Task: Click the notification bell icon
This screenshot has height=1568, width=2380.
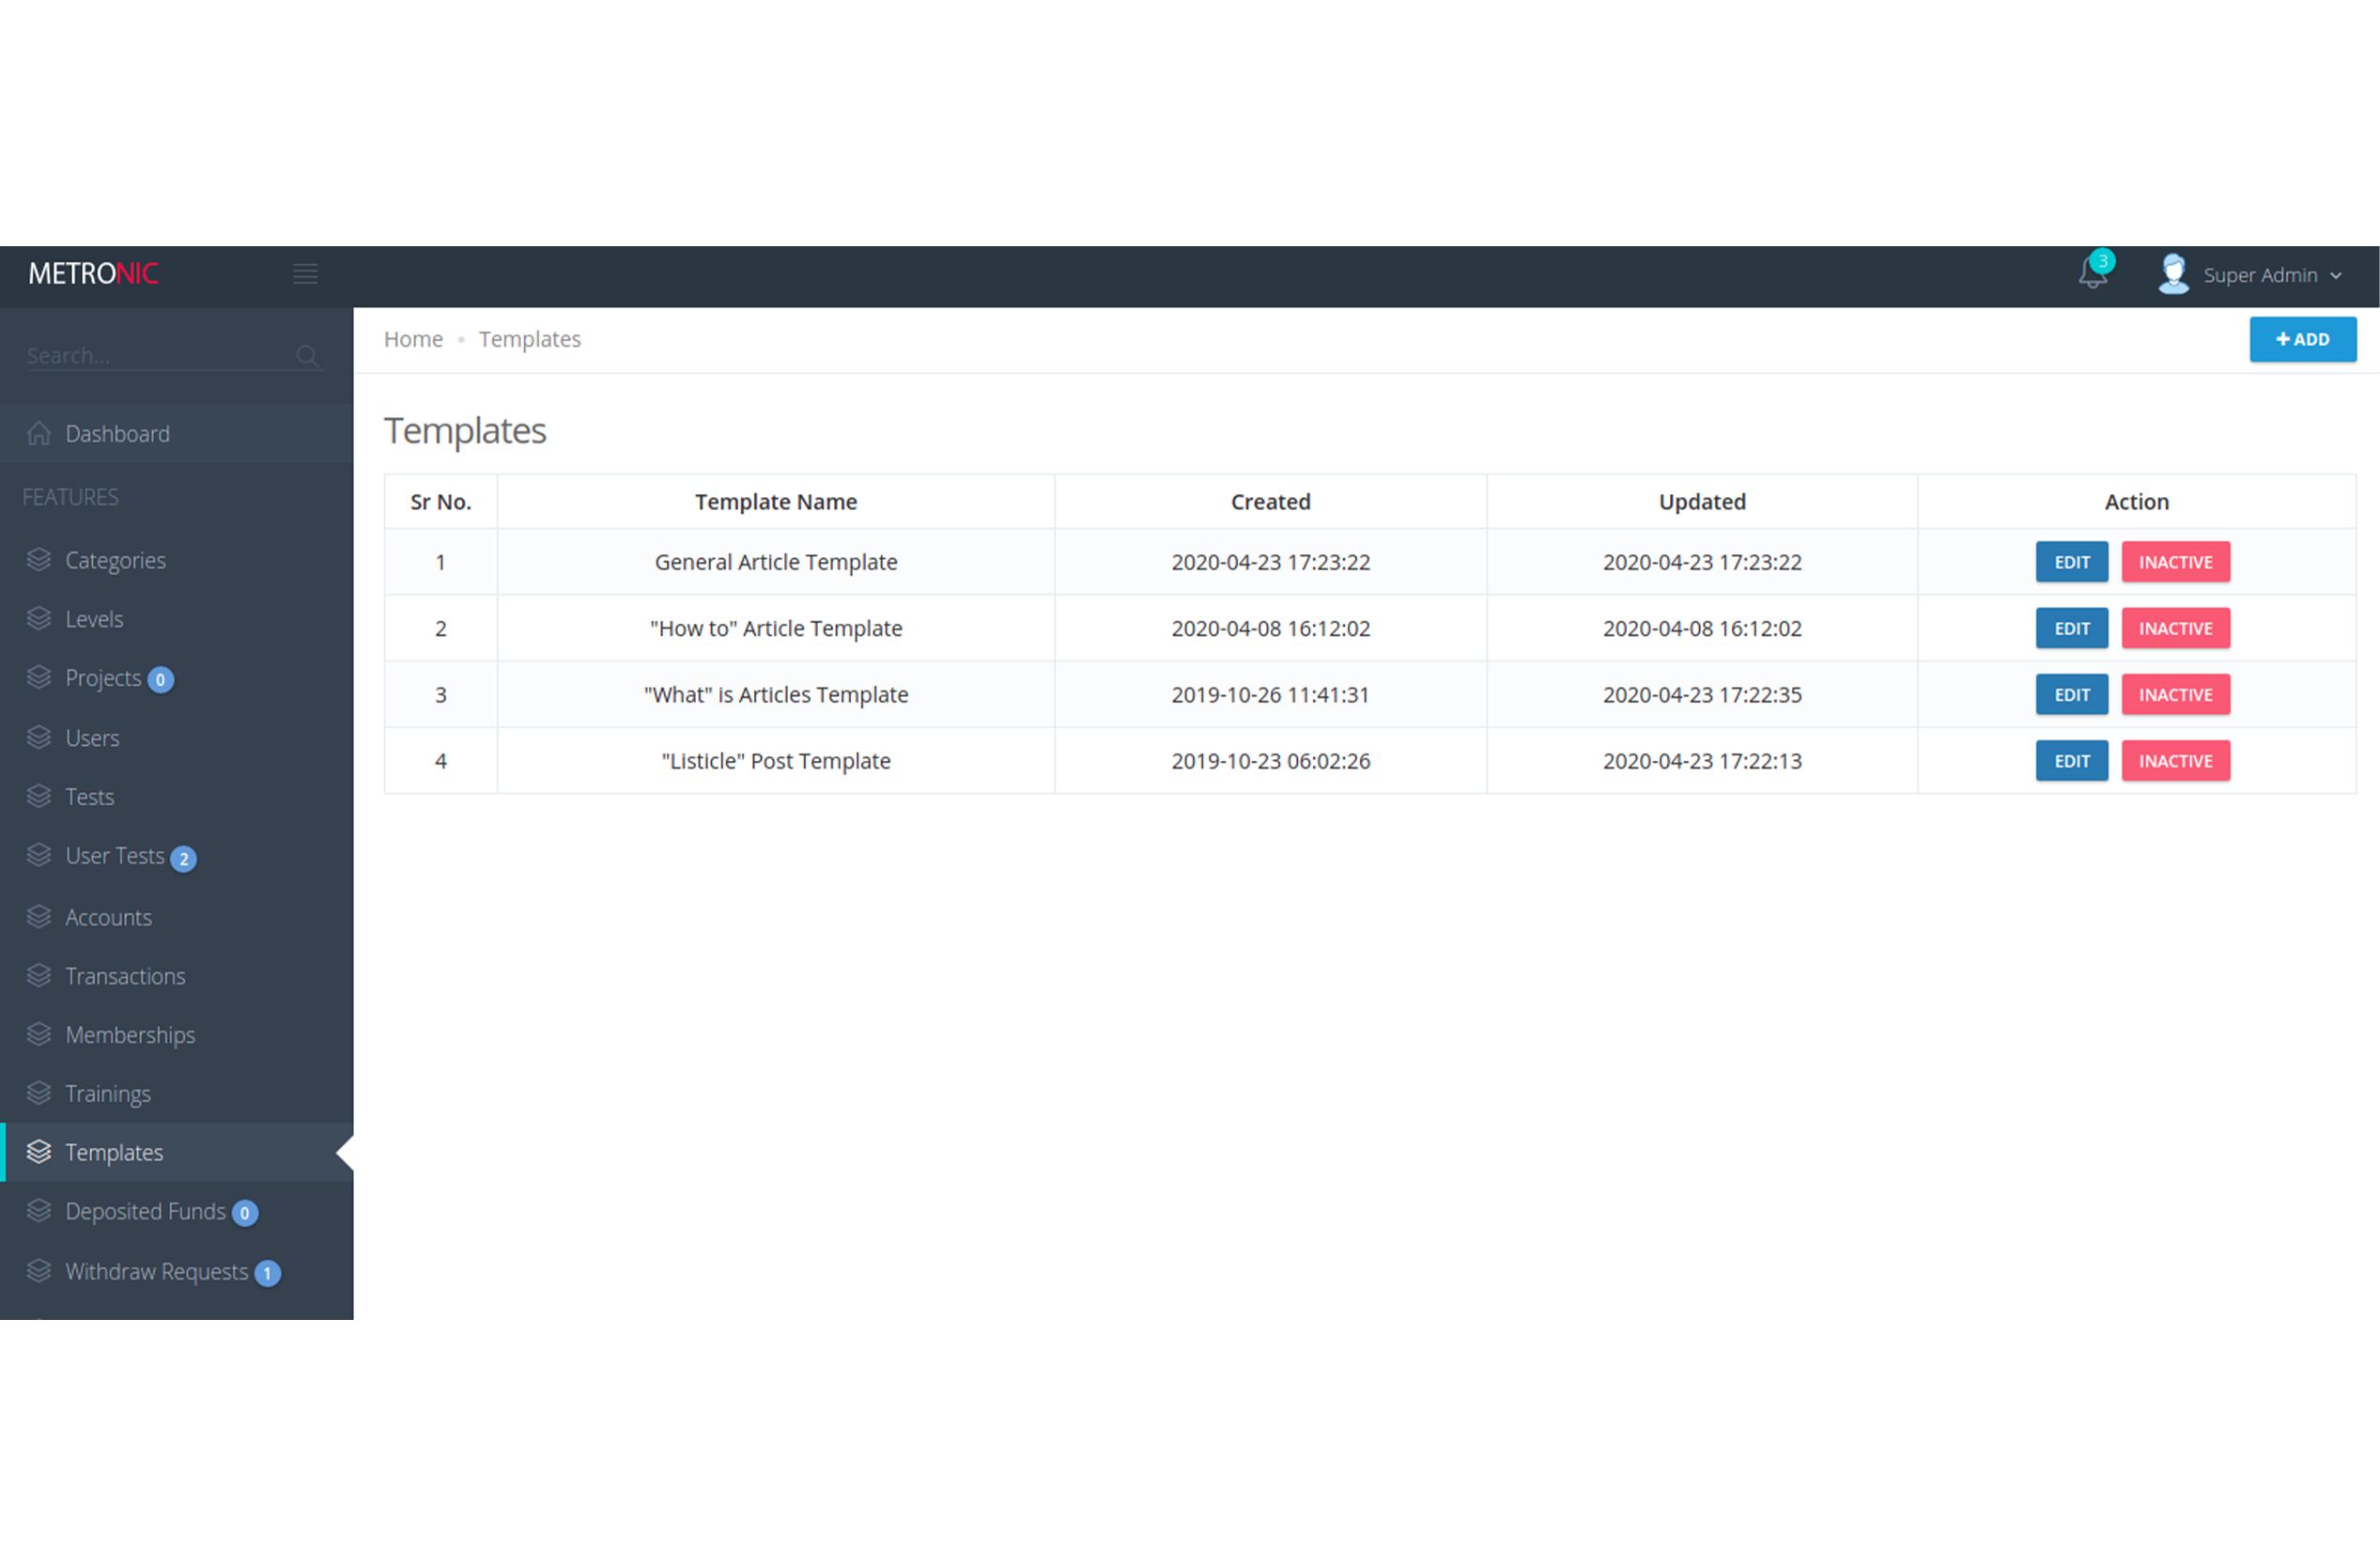Action: [x=2091, y=272]
